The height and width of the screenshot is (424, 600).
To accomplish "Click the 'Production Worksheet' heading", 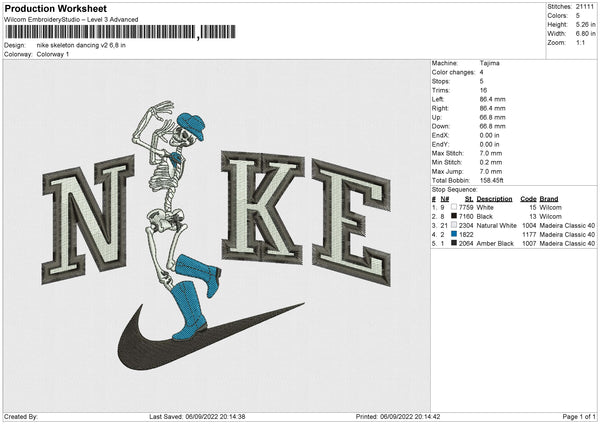I will coord(55,8).
